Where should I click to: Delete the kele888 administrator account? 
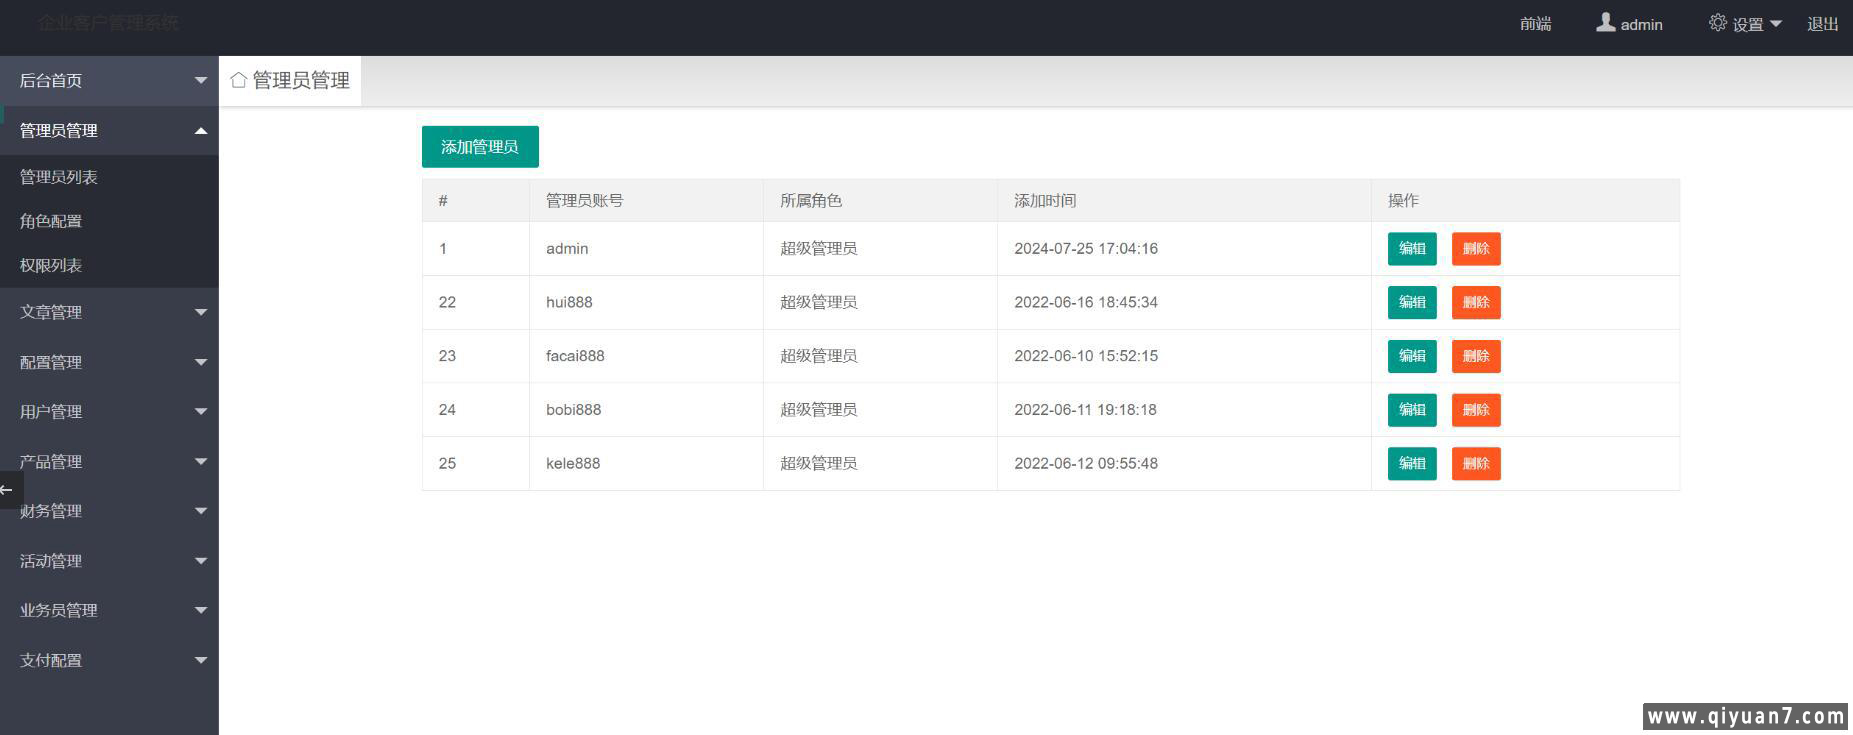point(1475,463)
